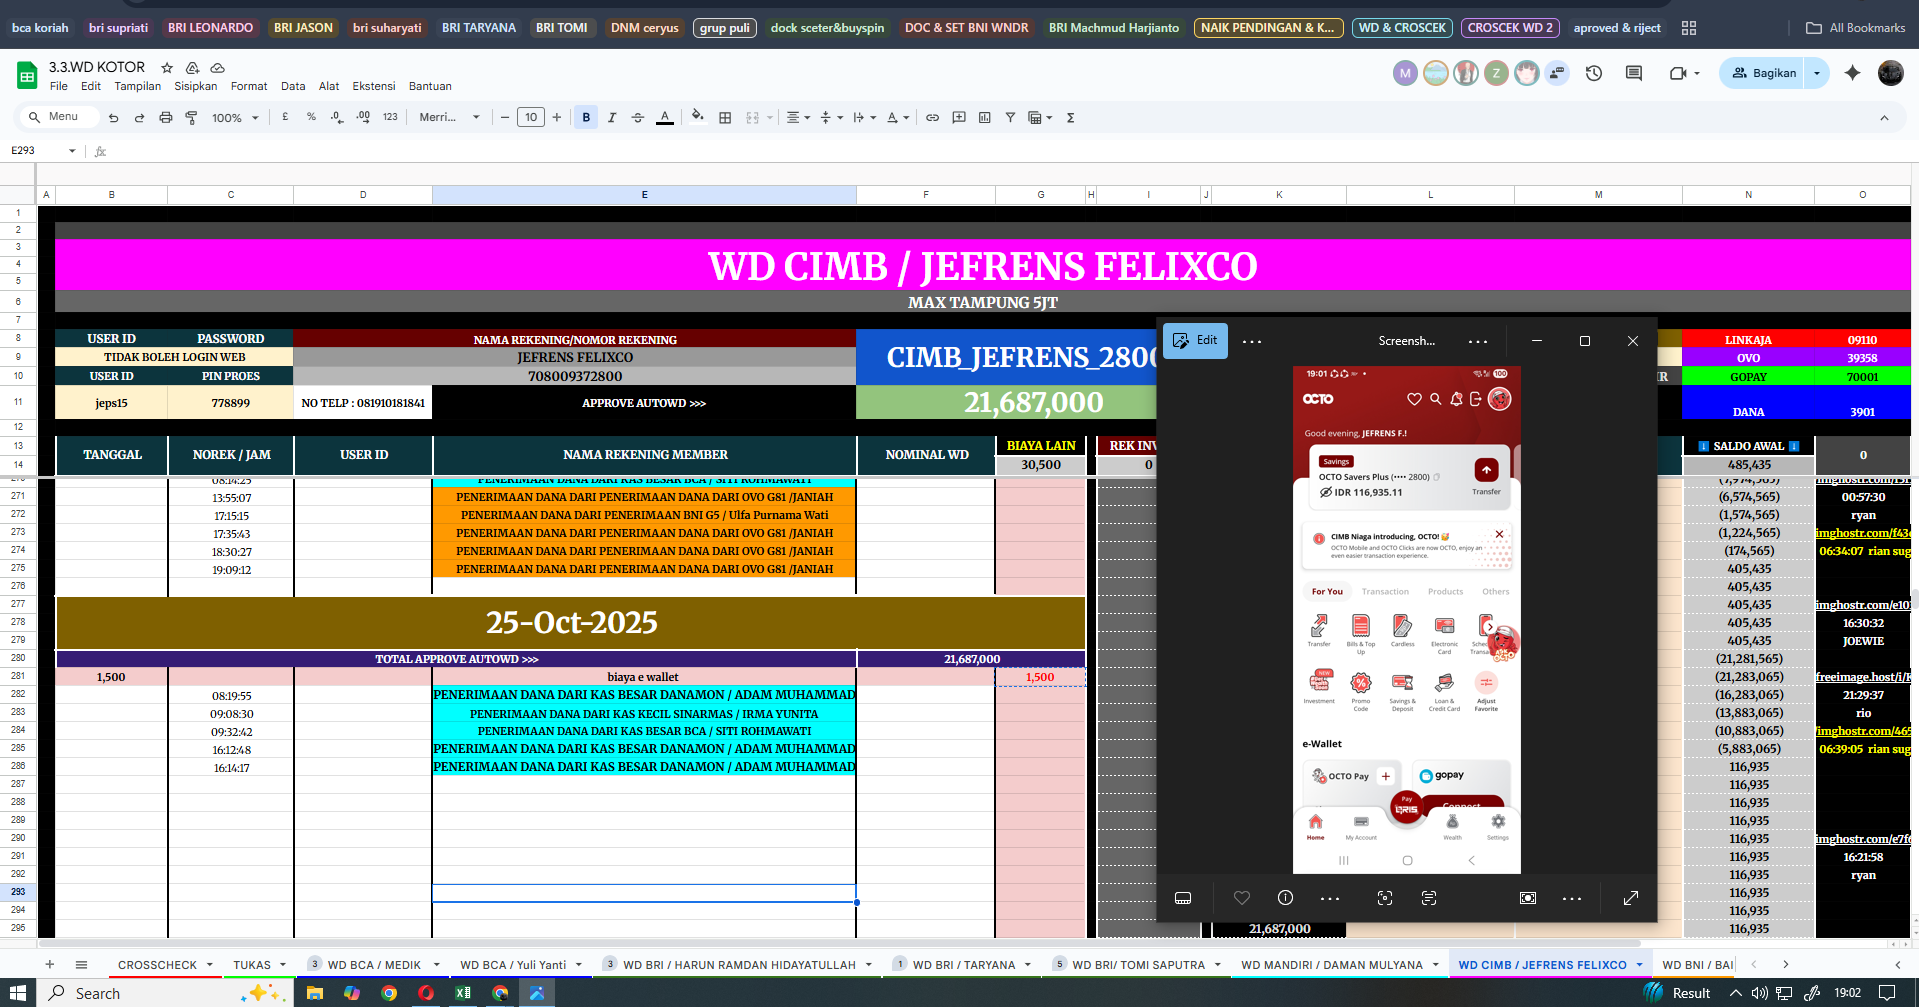Open the File menu
Viewport: 1919px width, 1007px height.
(59, 86)
